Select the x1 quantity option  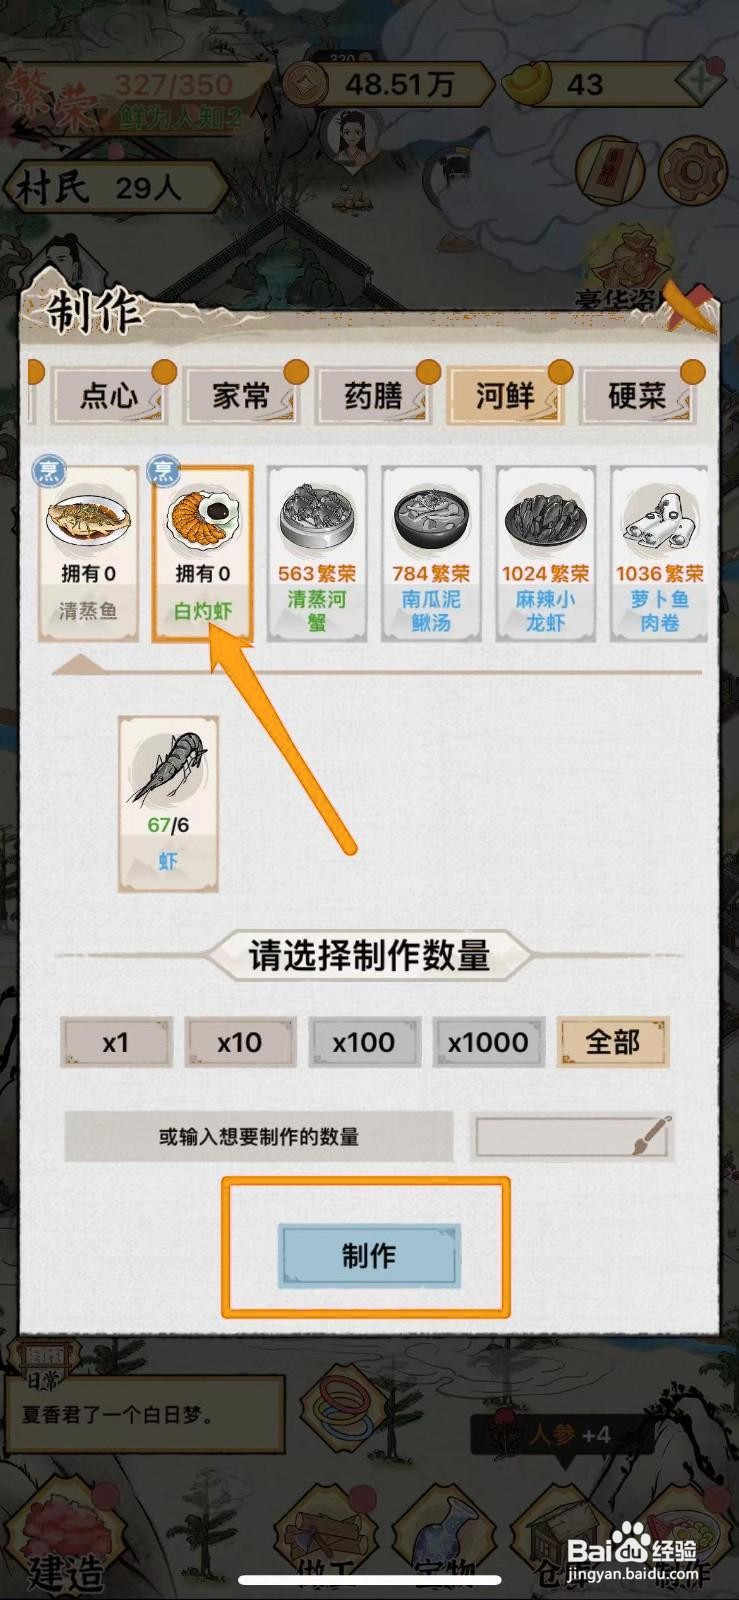116,1043
